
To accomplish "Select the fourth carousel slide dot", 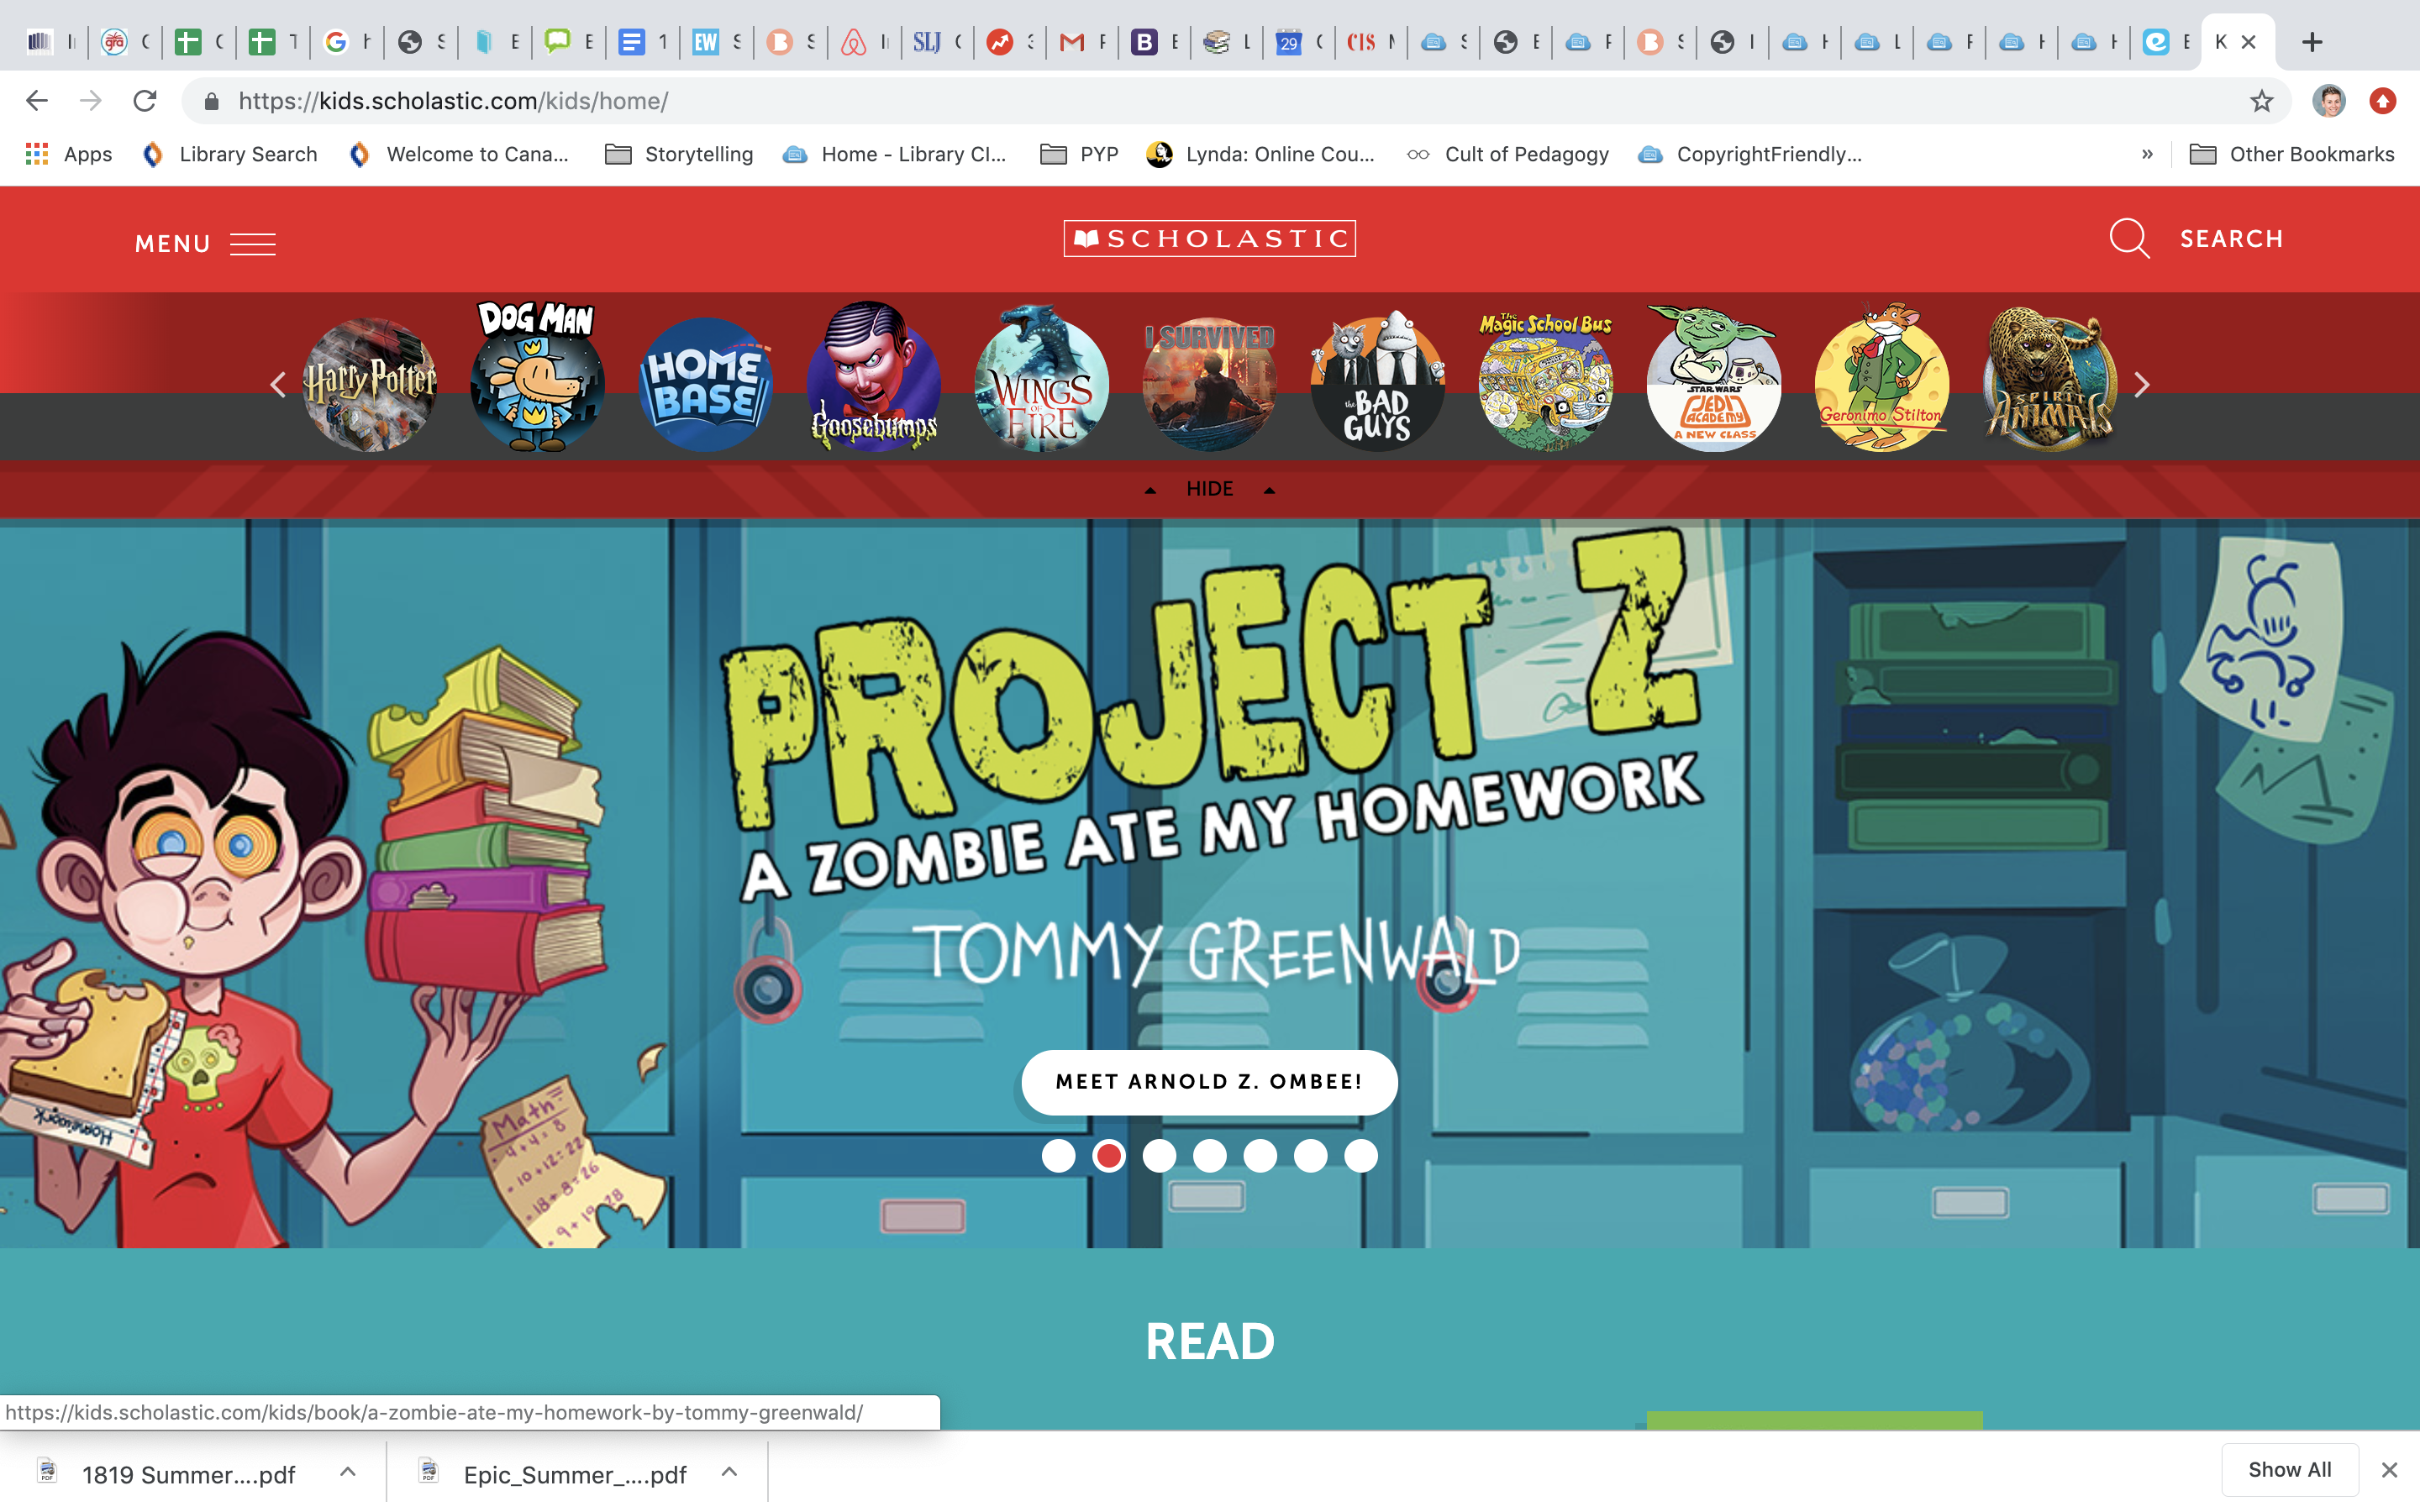I will 1209,1156.
